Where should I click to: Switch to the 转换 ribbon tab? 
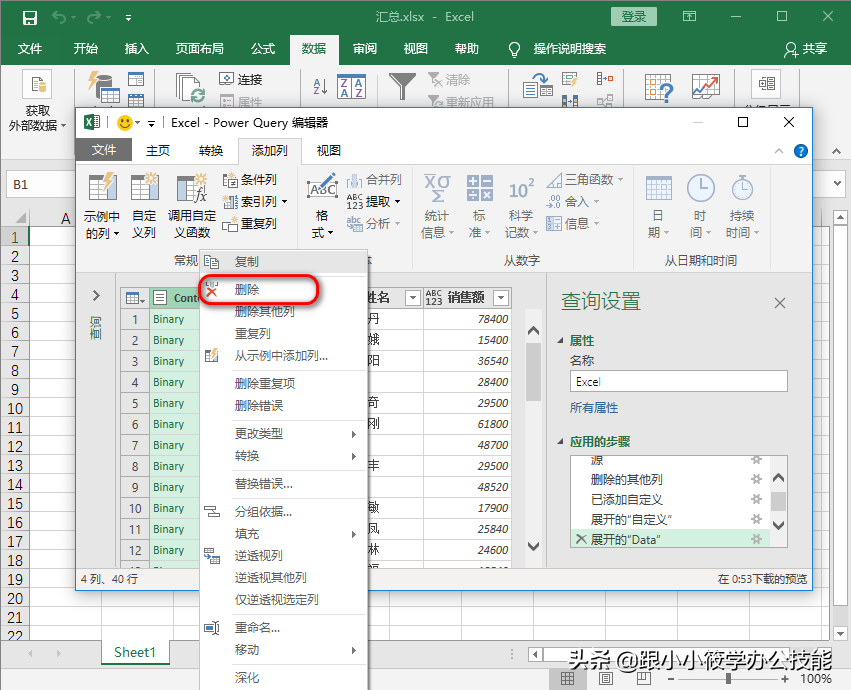point(211,151)
